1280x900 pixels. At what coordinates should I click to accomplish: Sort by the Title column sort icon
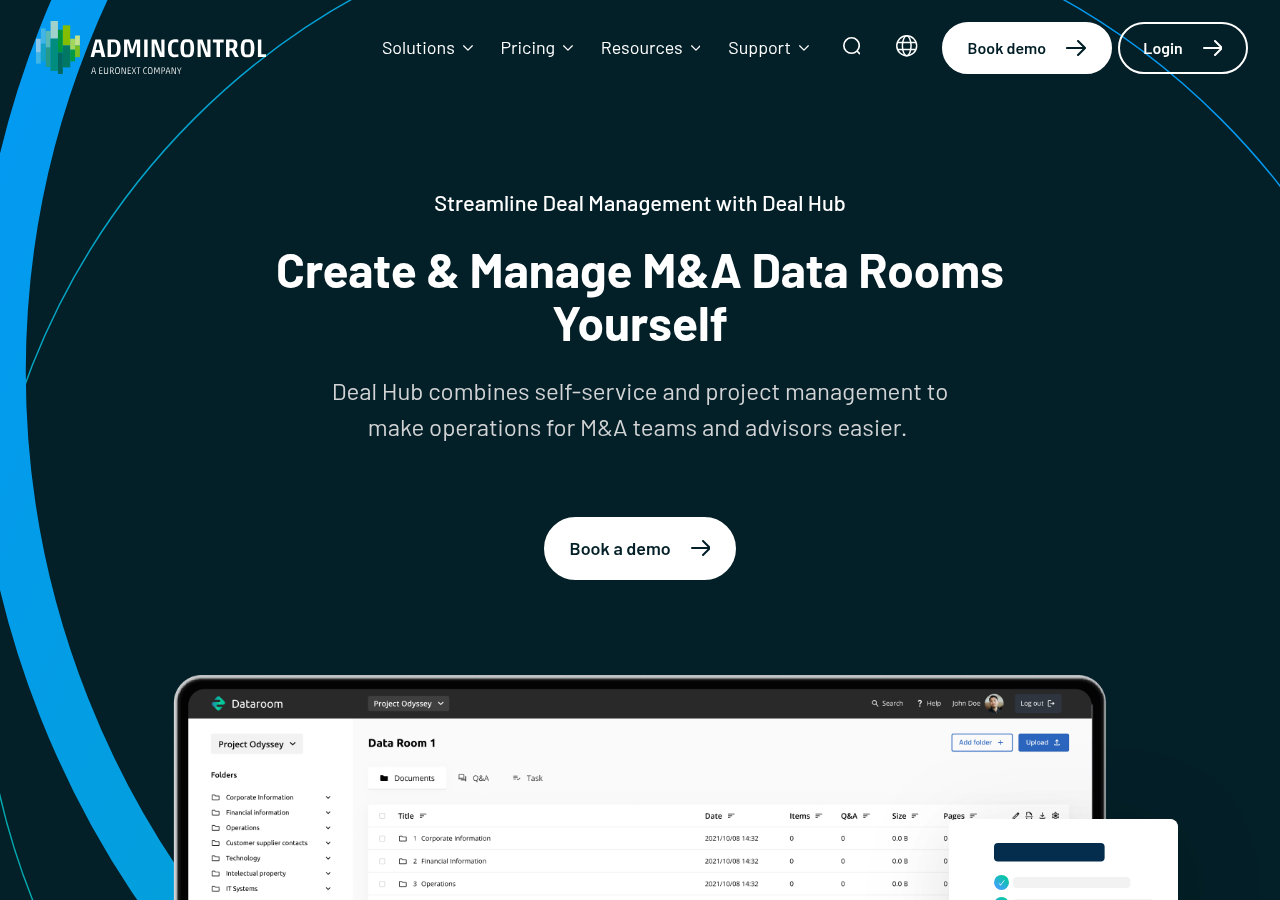click(423, 816)
